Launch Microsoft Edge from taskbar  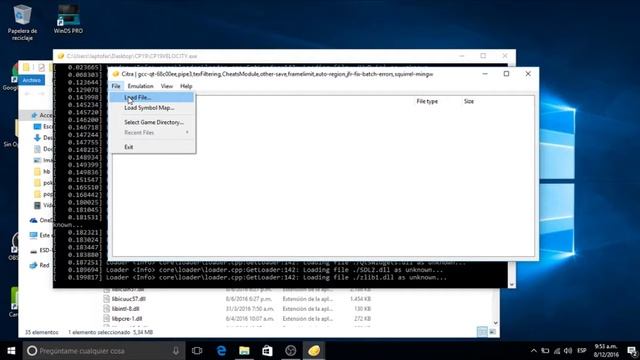click(x=221, y=351)
